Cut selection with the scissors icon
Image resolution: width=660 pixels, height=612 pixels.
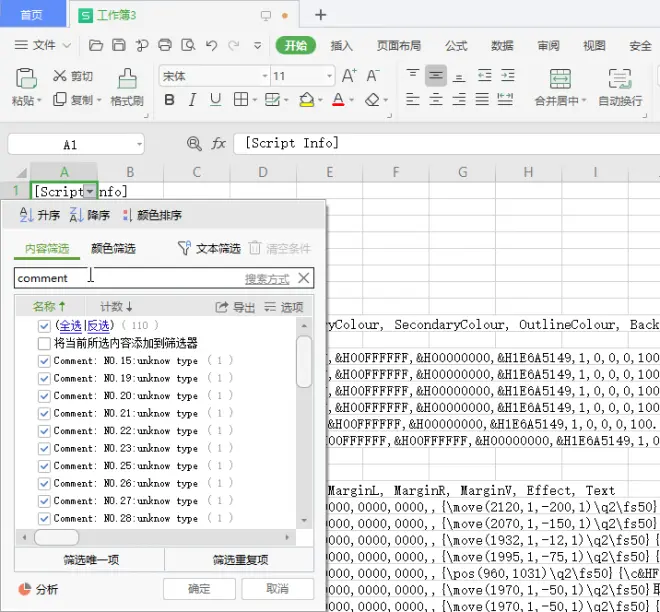click(60, 76)
